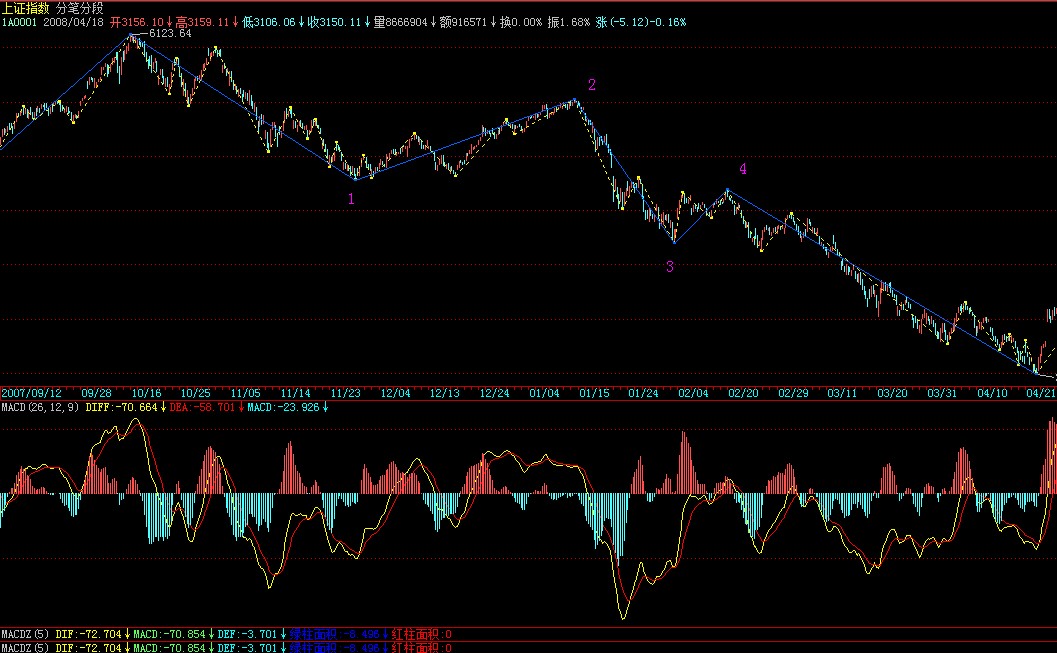
Task: Click the 2007/09/12 date on time axis
Action: pyautogui.click(x=31, y=394)
